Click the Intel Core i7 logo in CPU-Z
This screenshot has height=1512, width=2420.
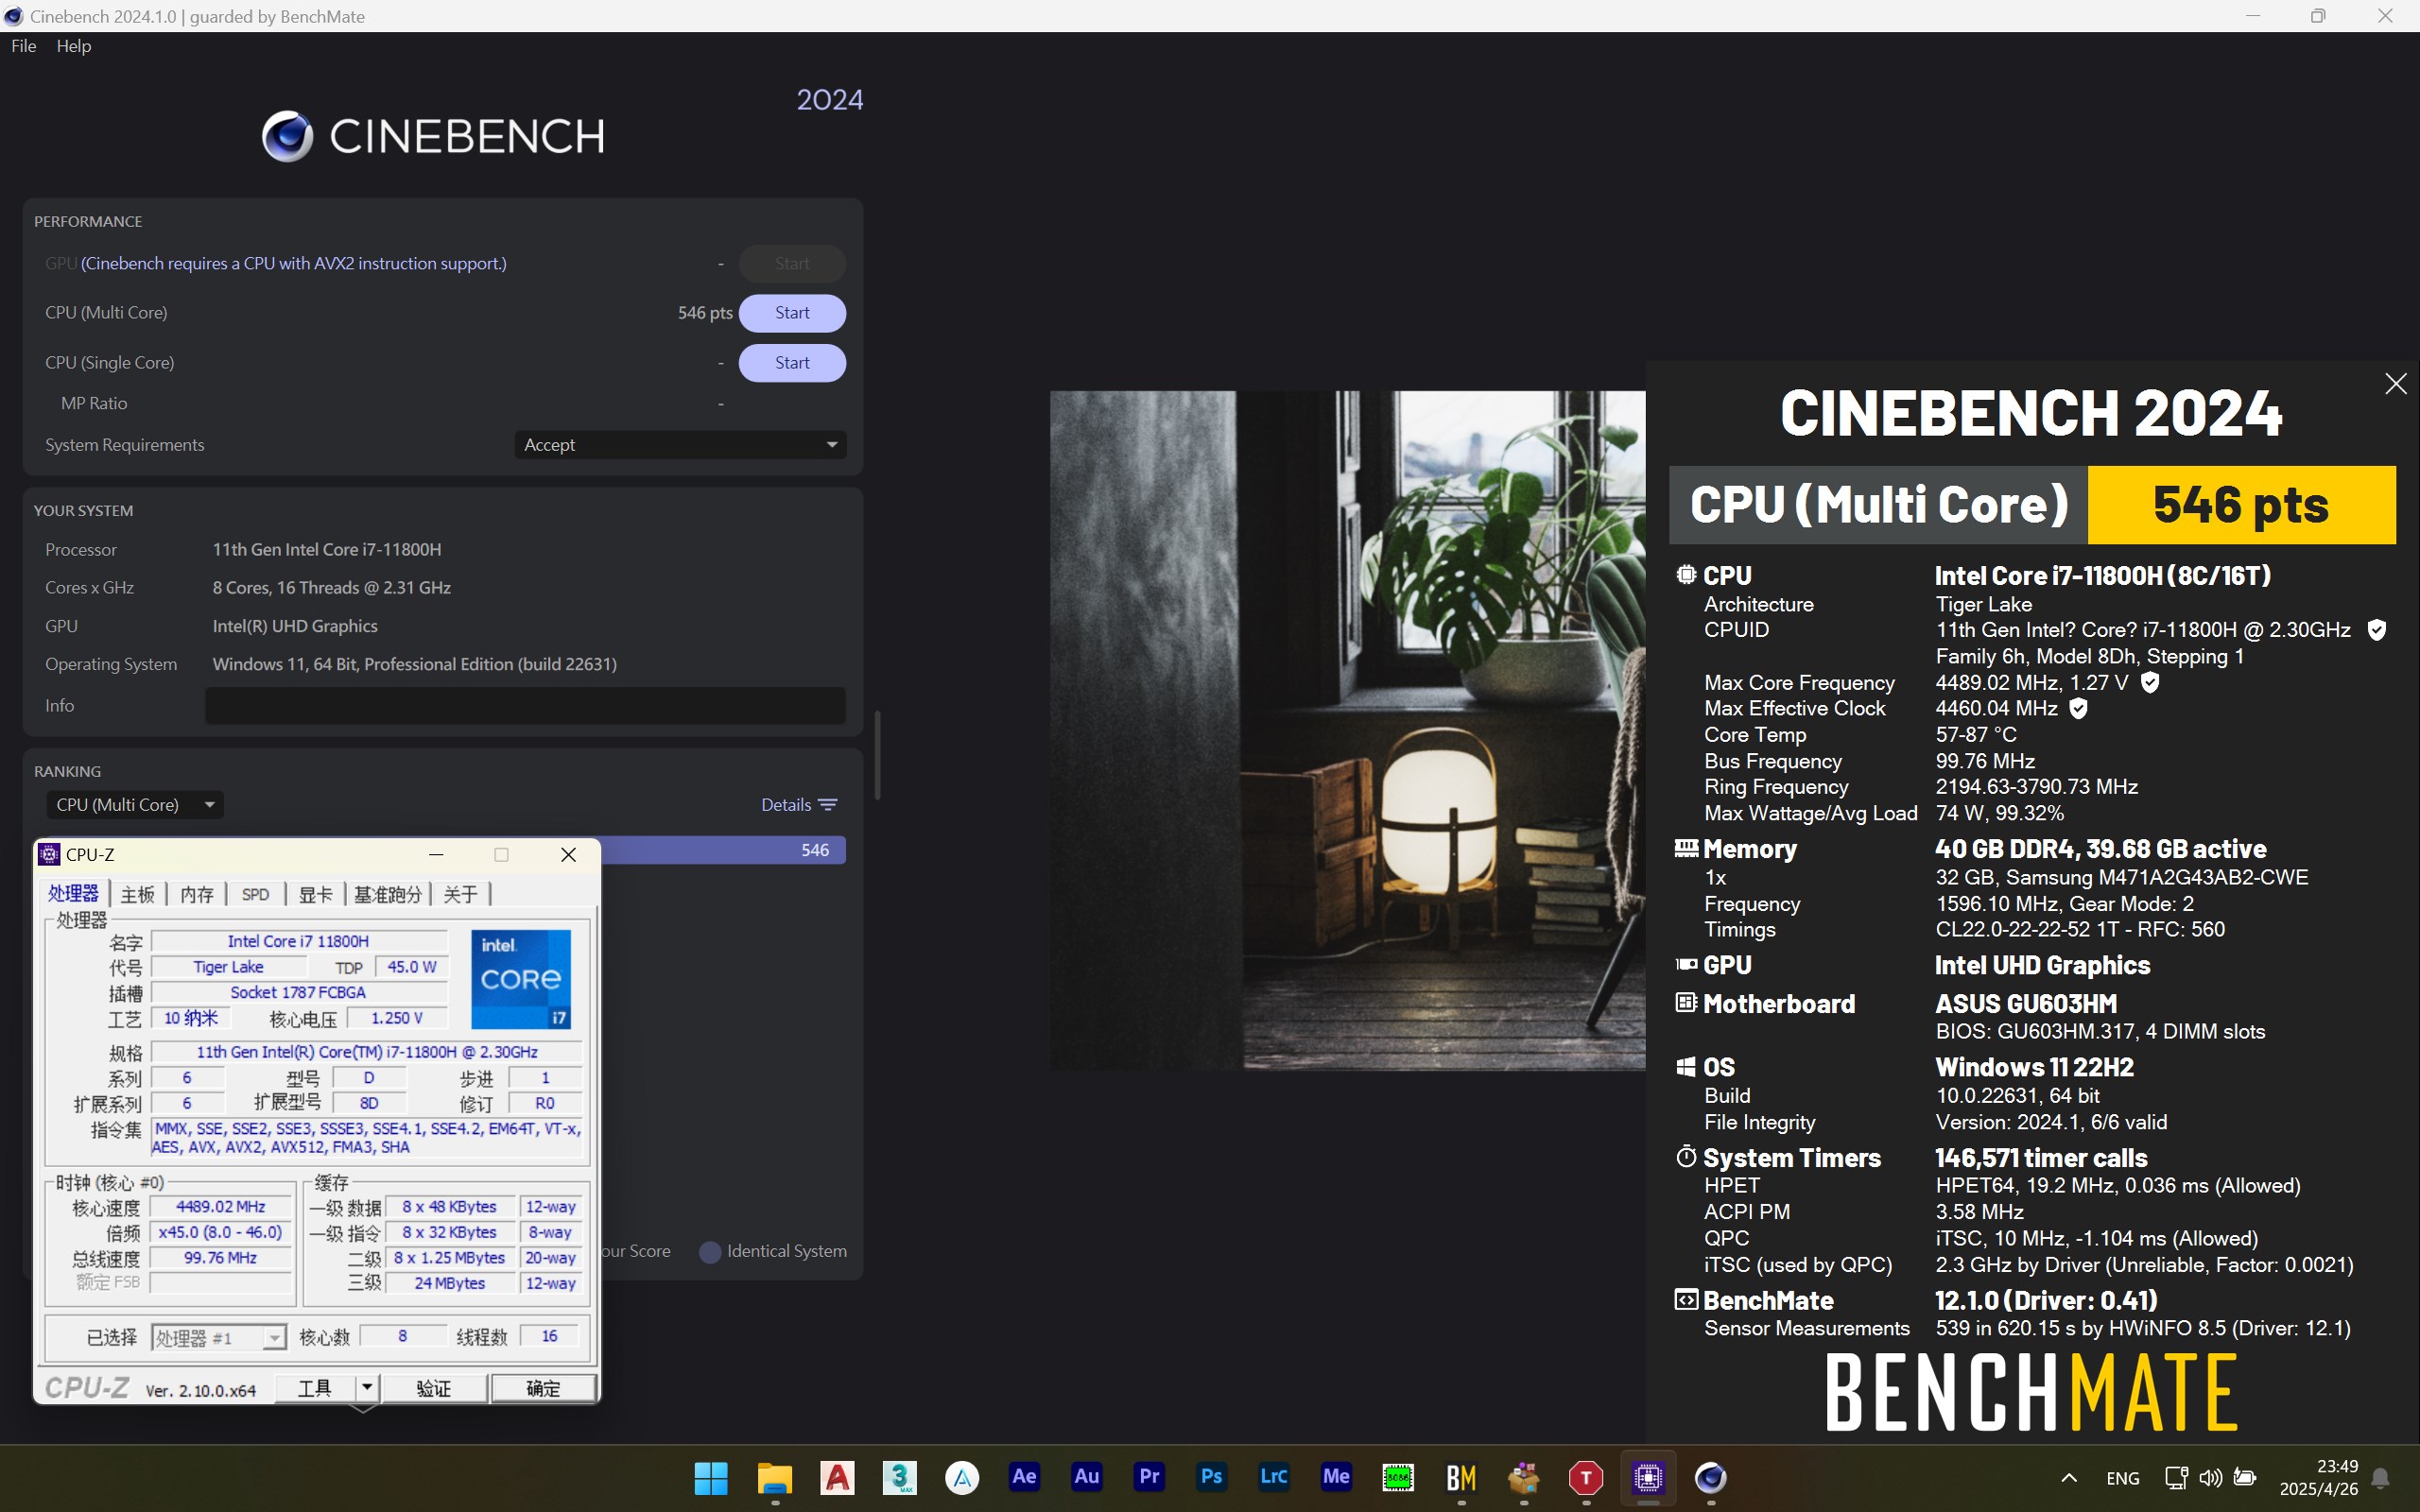521,979
